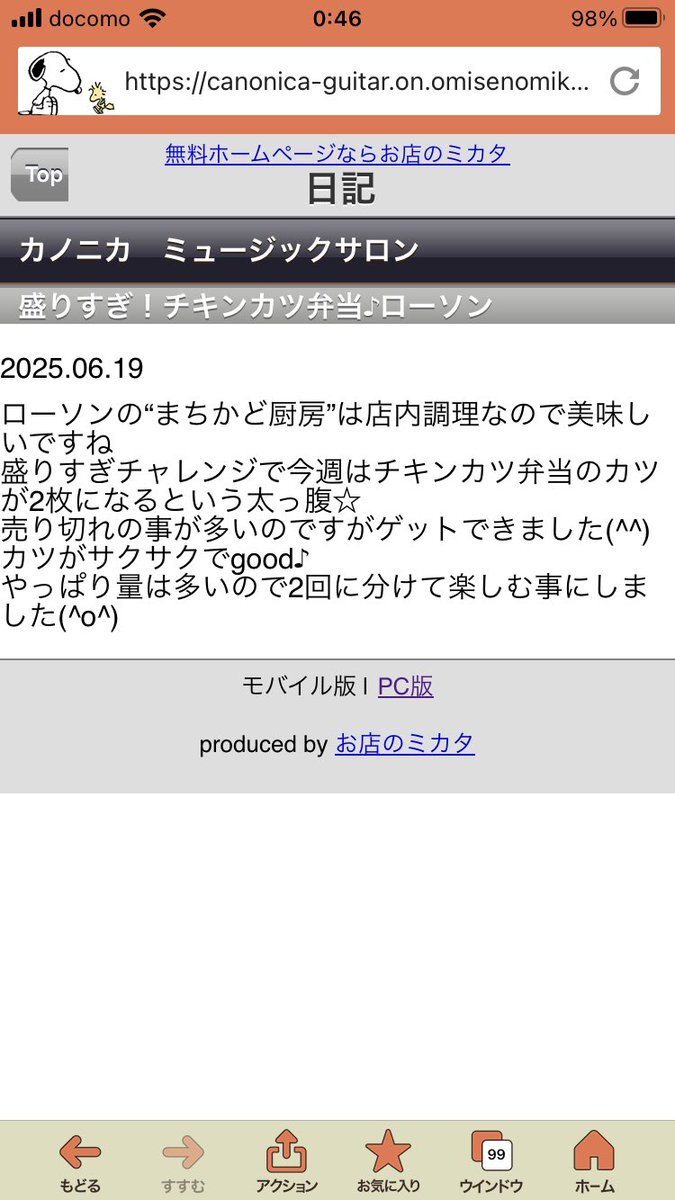Tap the URL address field
The width and height of the screenshot is (675, 1200).
[359, 81]
